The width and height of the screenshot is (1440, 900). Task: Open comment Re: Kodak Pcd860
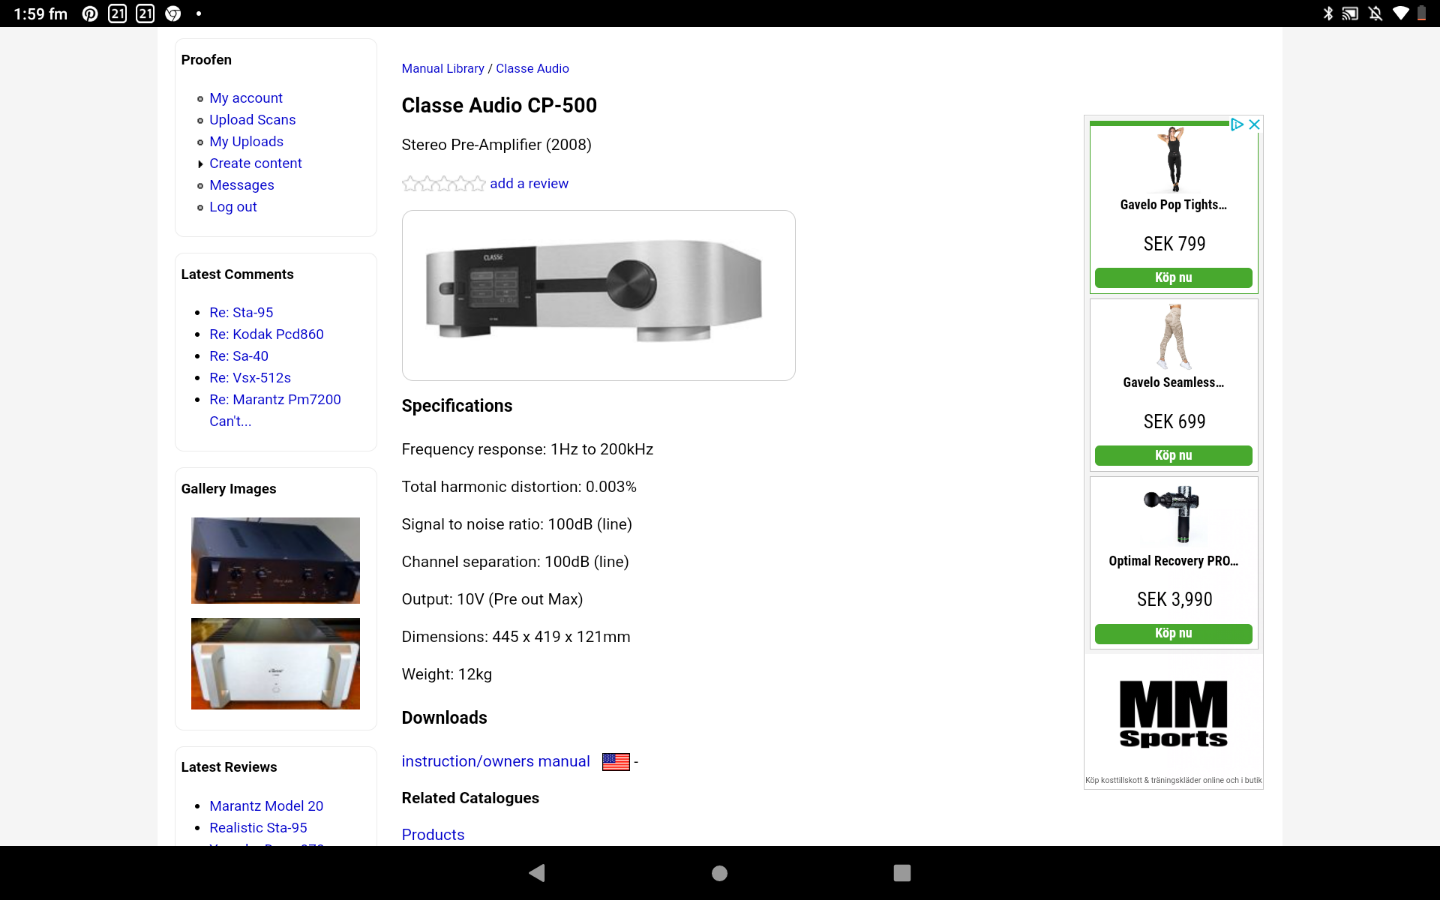click(x=266, y=335)
